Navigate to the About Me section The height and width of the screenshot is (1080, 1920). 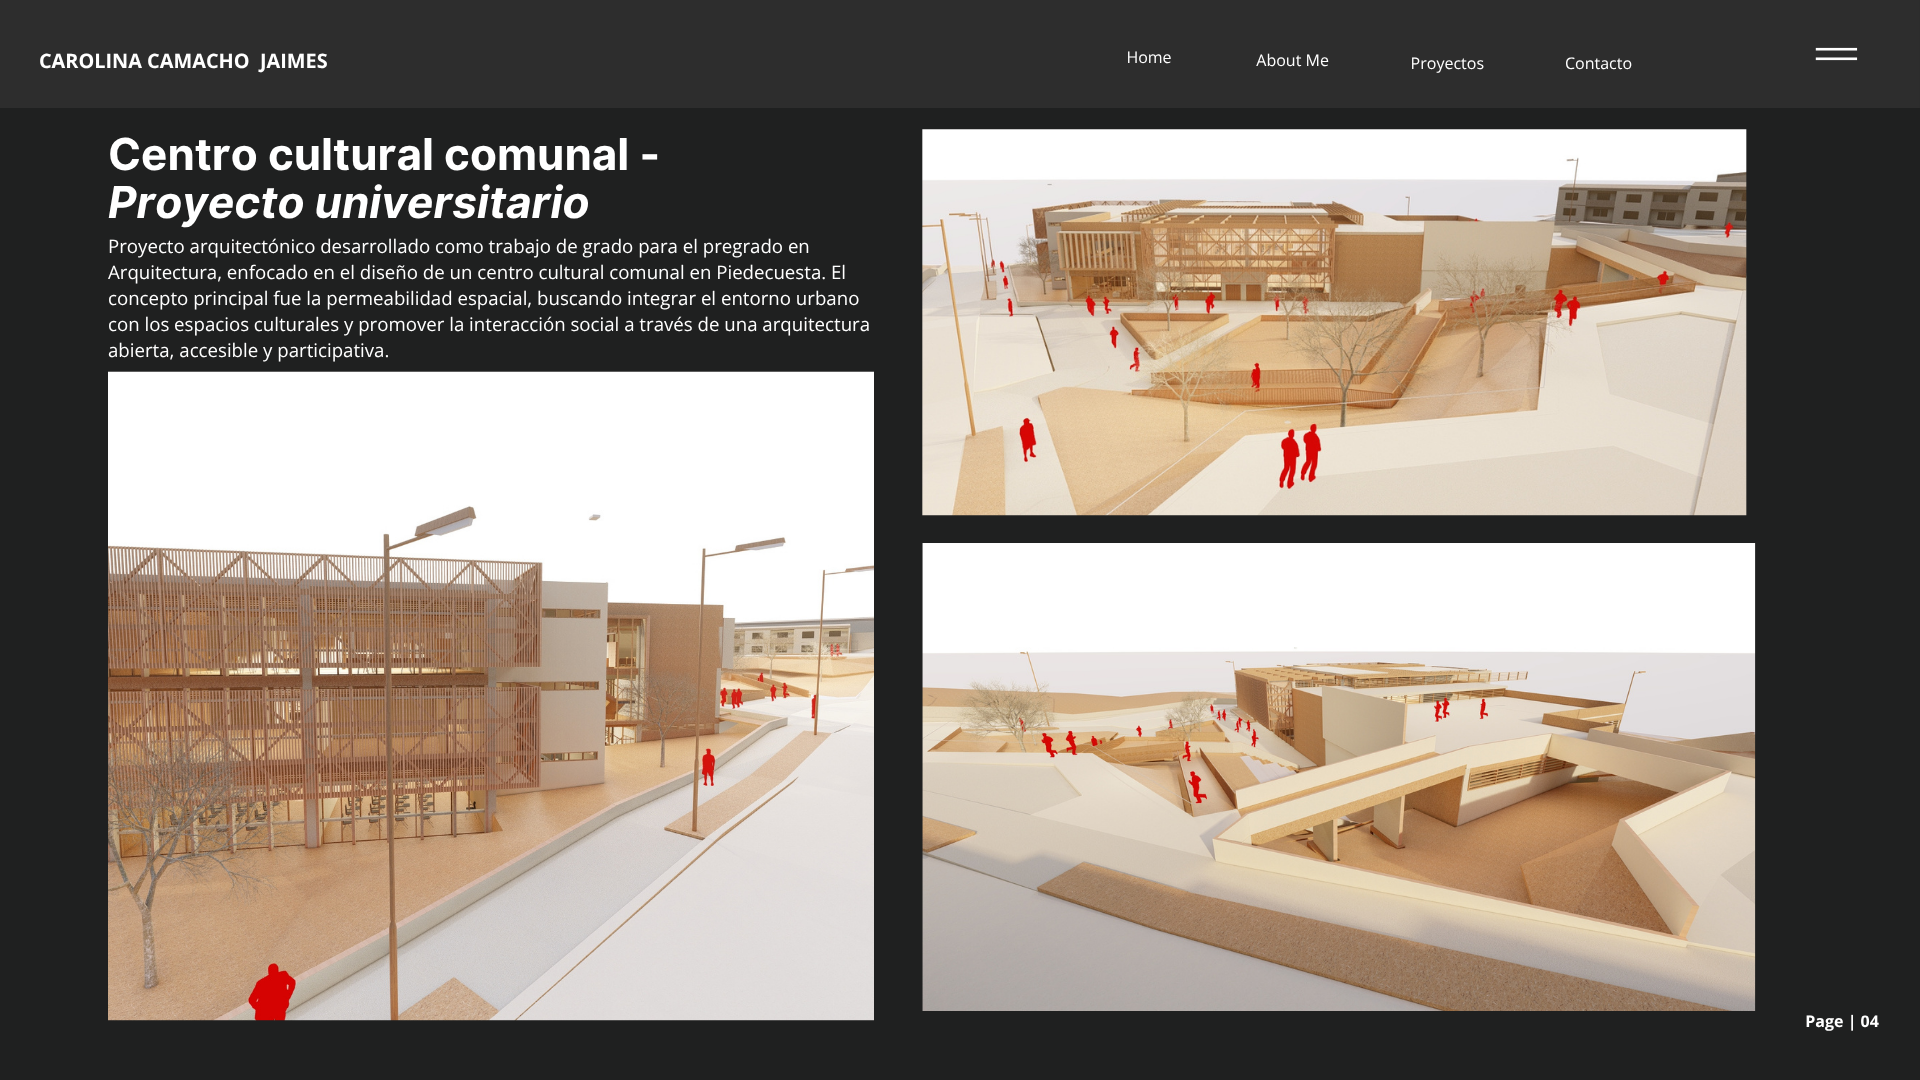[1291, 60]
